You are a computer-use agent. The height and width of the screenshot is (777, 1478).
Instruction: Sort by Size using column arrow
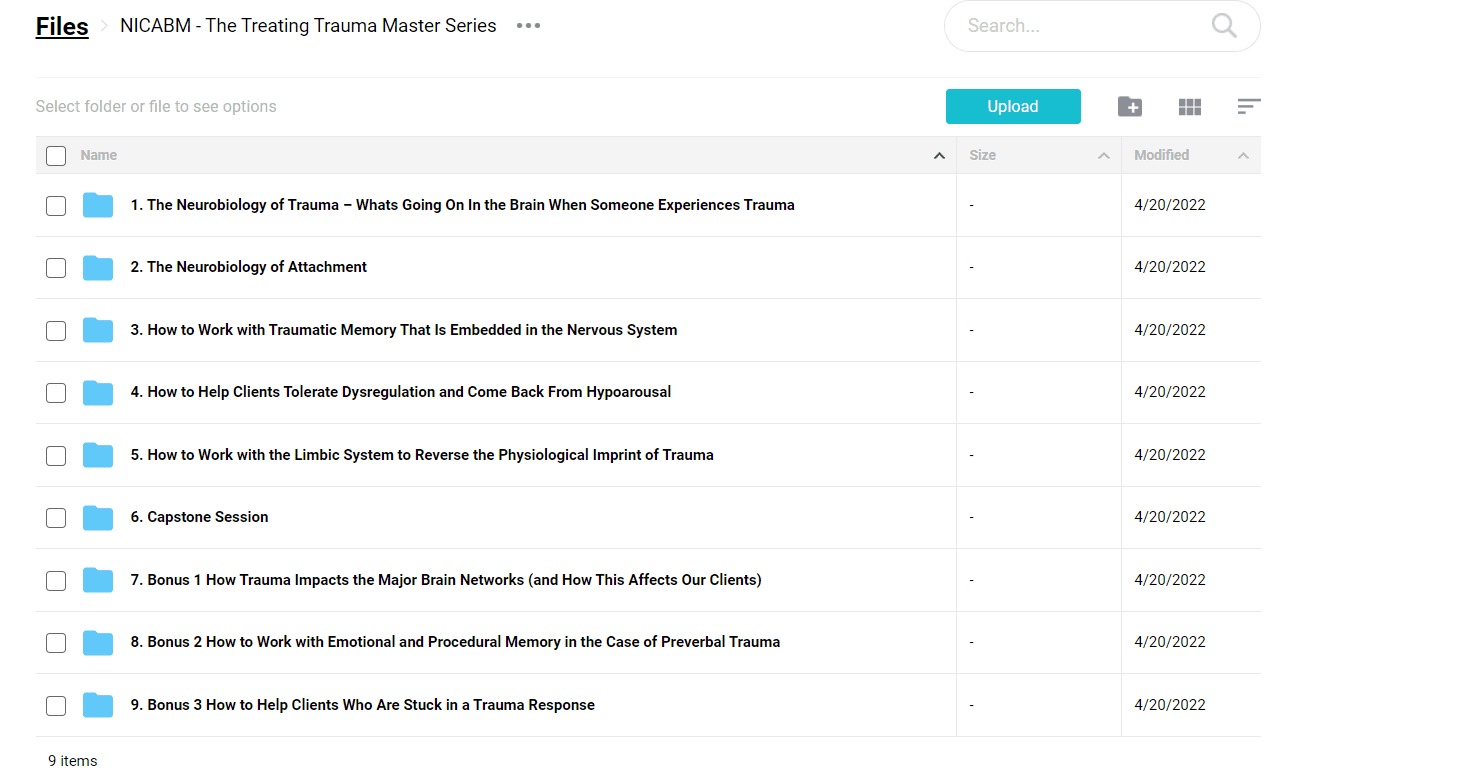[x=1104, y=156]
